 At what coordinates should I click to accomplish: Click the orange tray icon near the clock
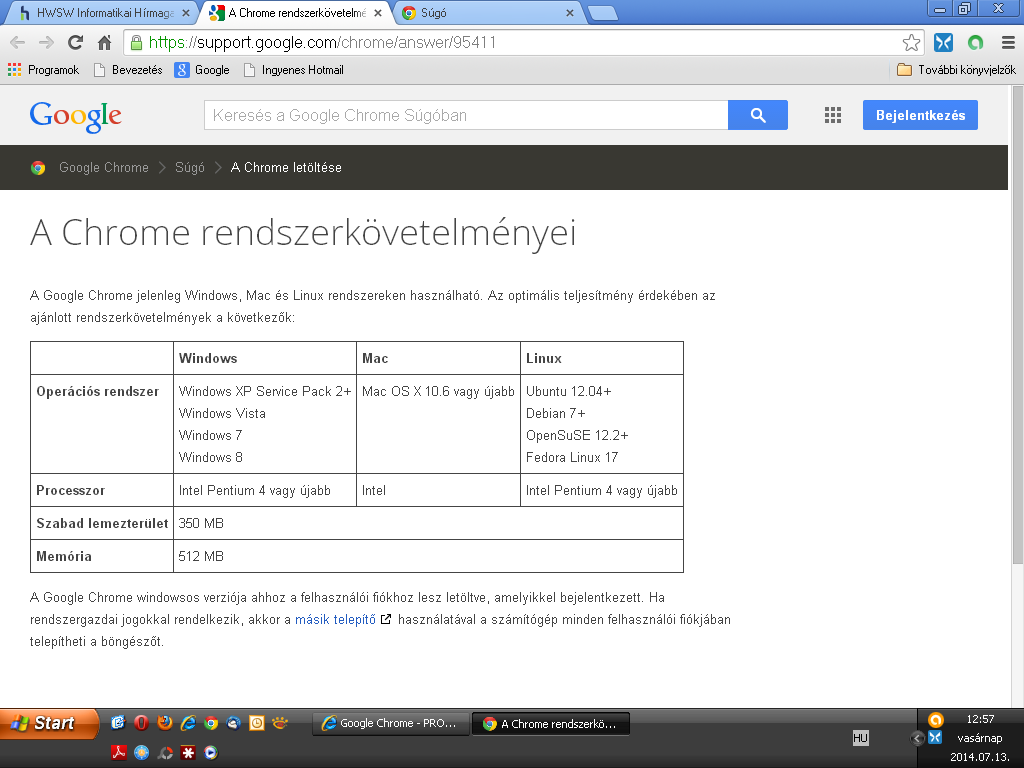[935, 720]
